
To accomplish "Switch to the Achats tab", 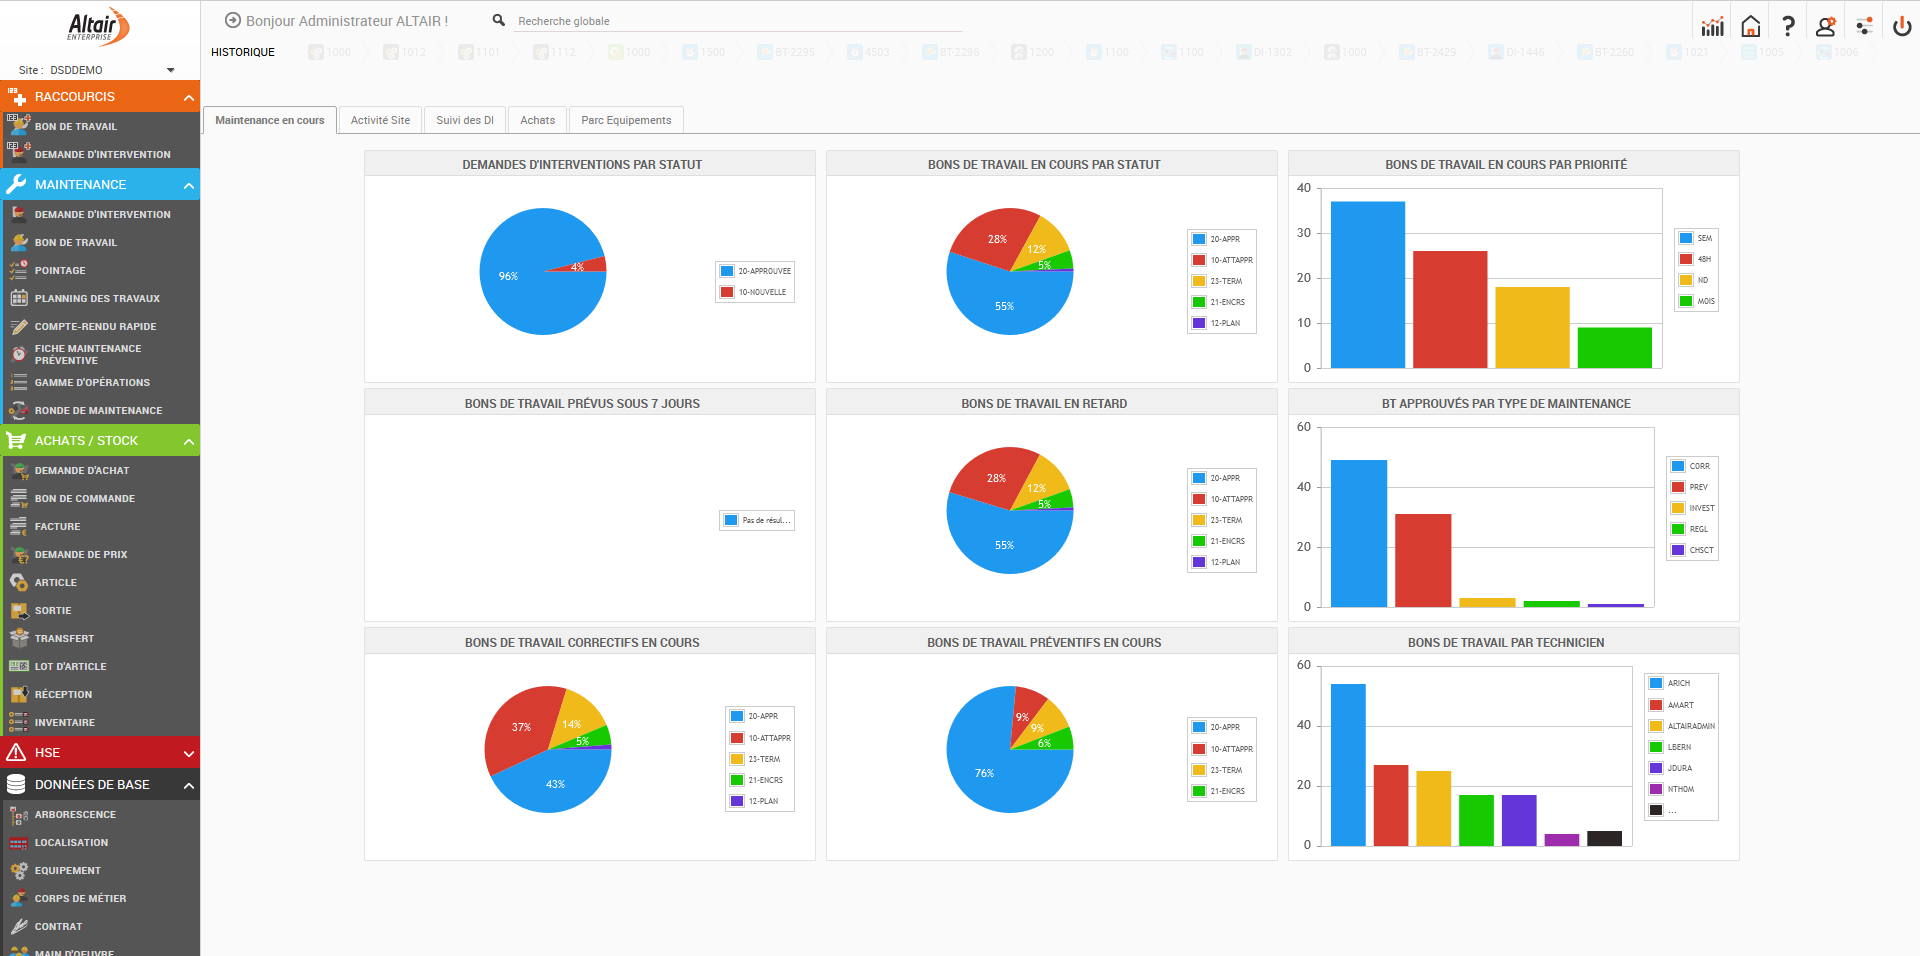I will pos(537,120).
